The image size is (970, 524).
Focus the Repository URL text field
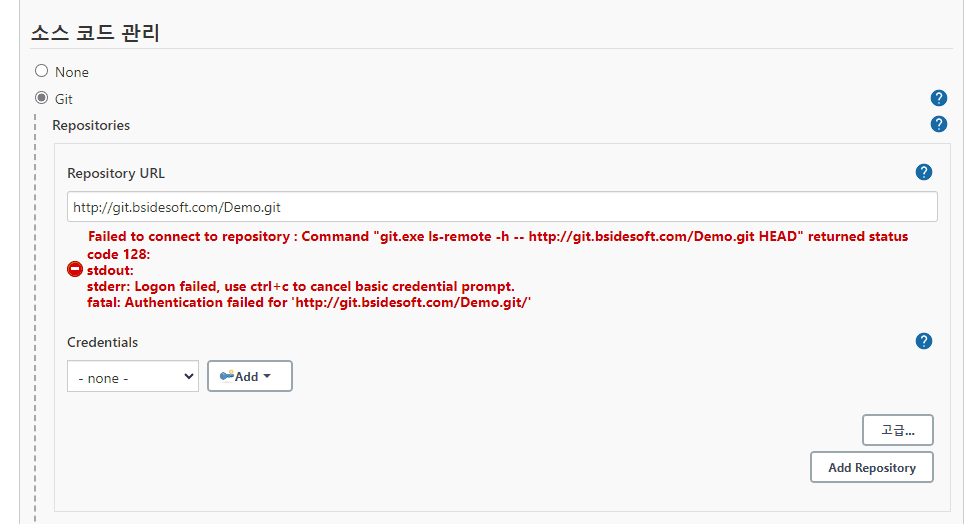click(502, 207)
